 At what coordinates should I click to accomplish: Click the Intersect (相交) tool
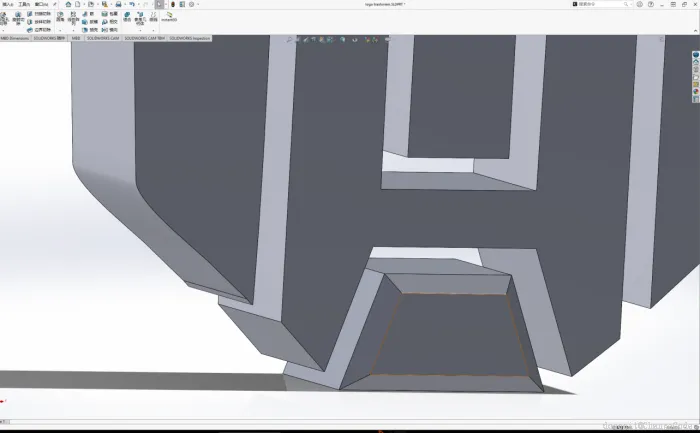[x=110, y=22]
